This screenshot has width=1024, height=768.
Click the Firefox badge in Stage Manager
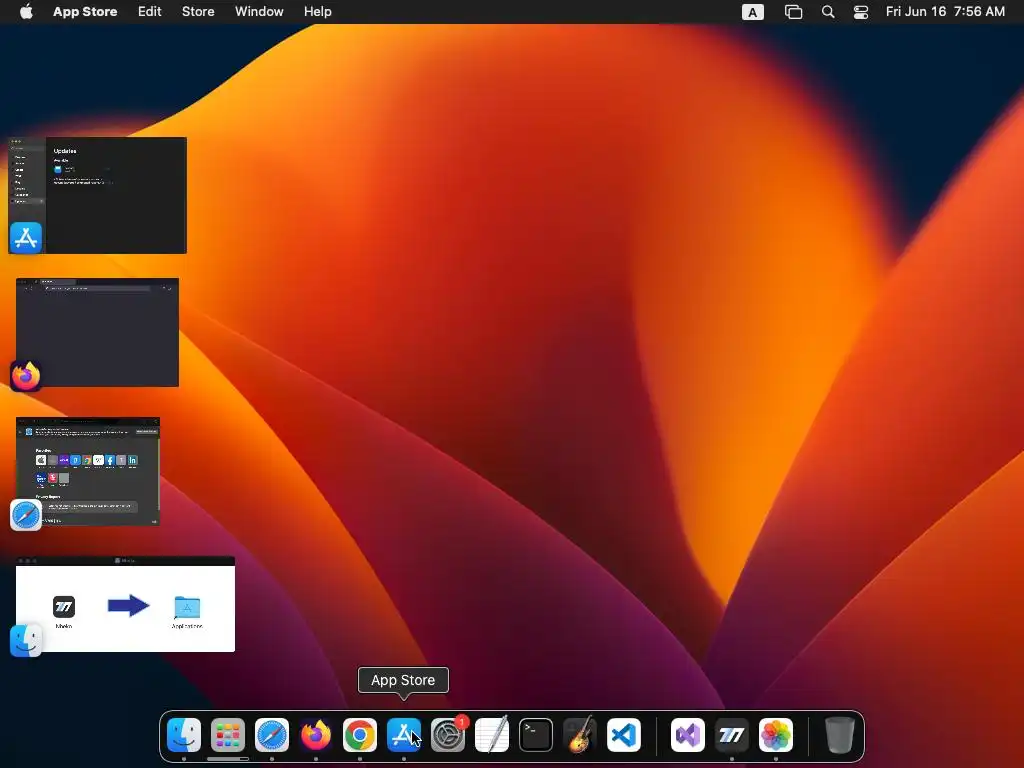[x=25, y=376]
